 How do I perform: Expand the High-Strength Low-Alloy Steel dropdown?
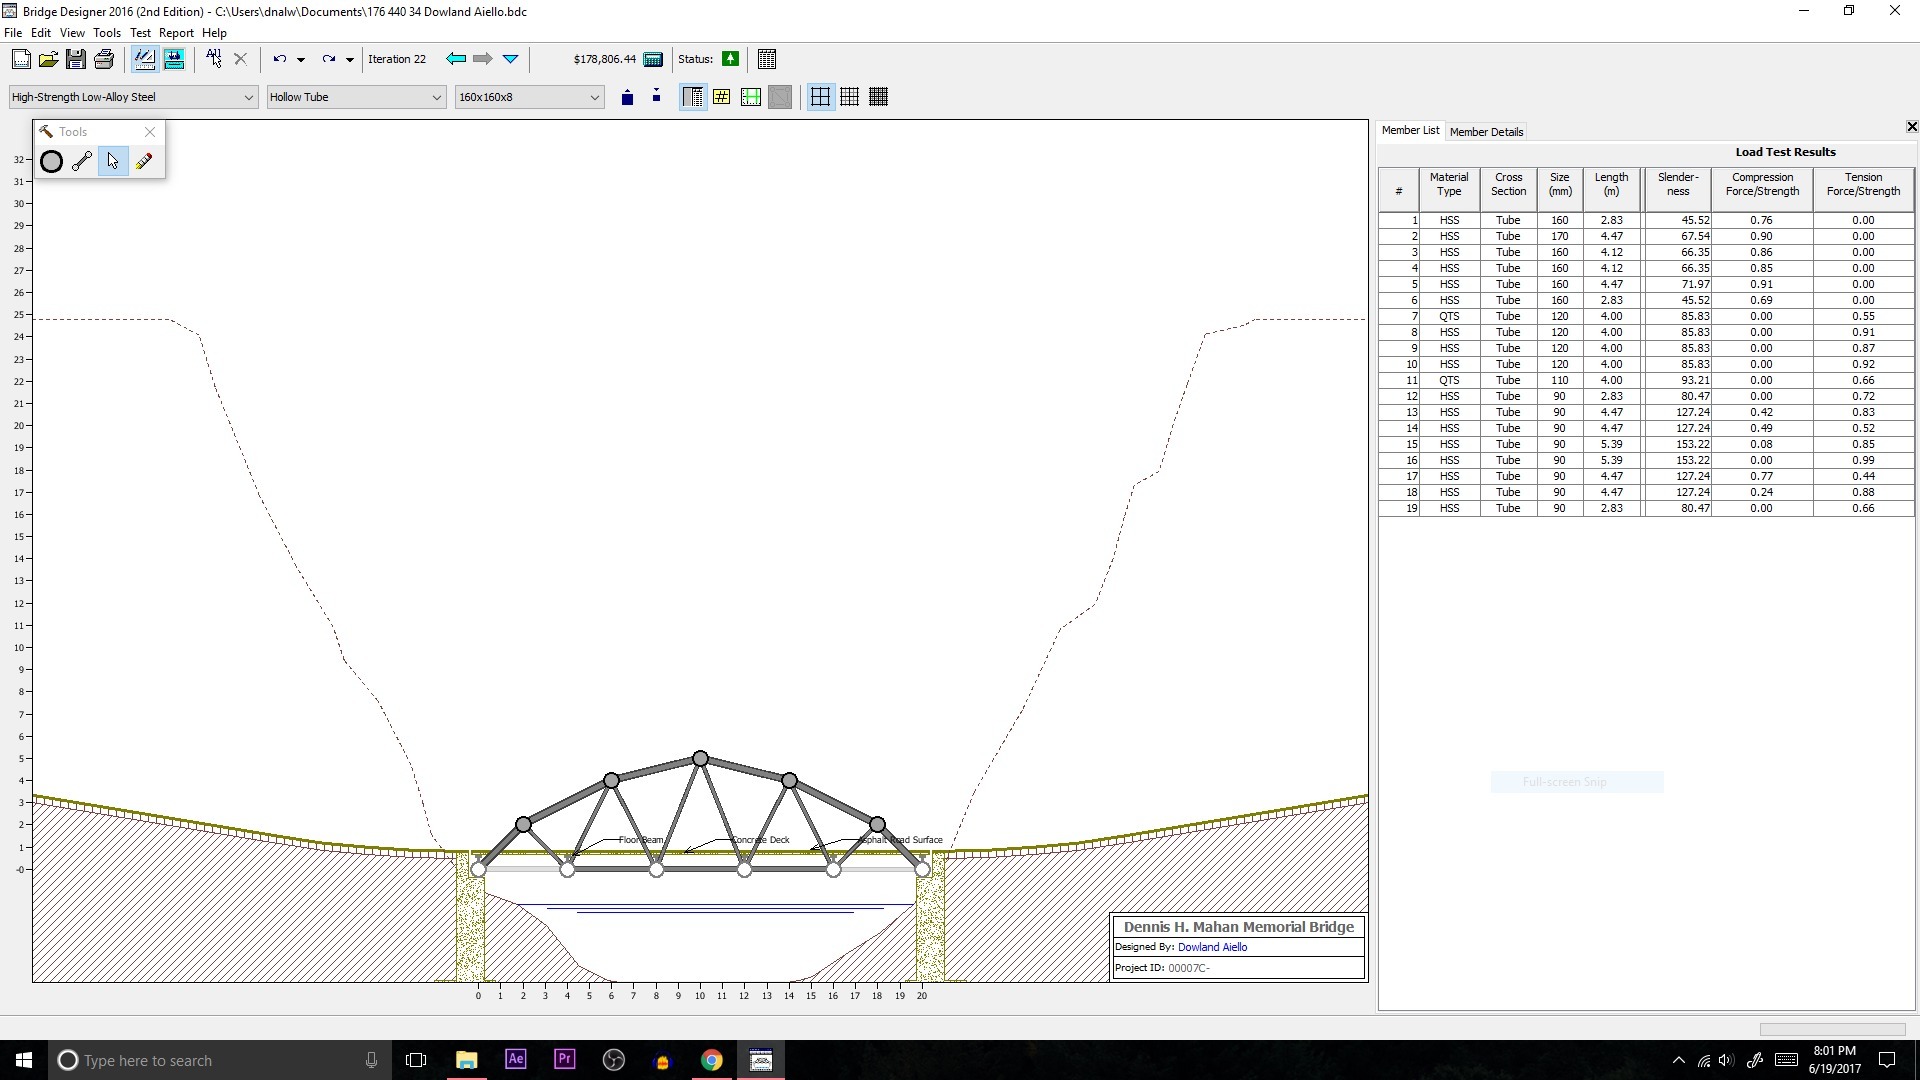(248, 97)
